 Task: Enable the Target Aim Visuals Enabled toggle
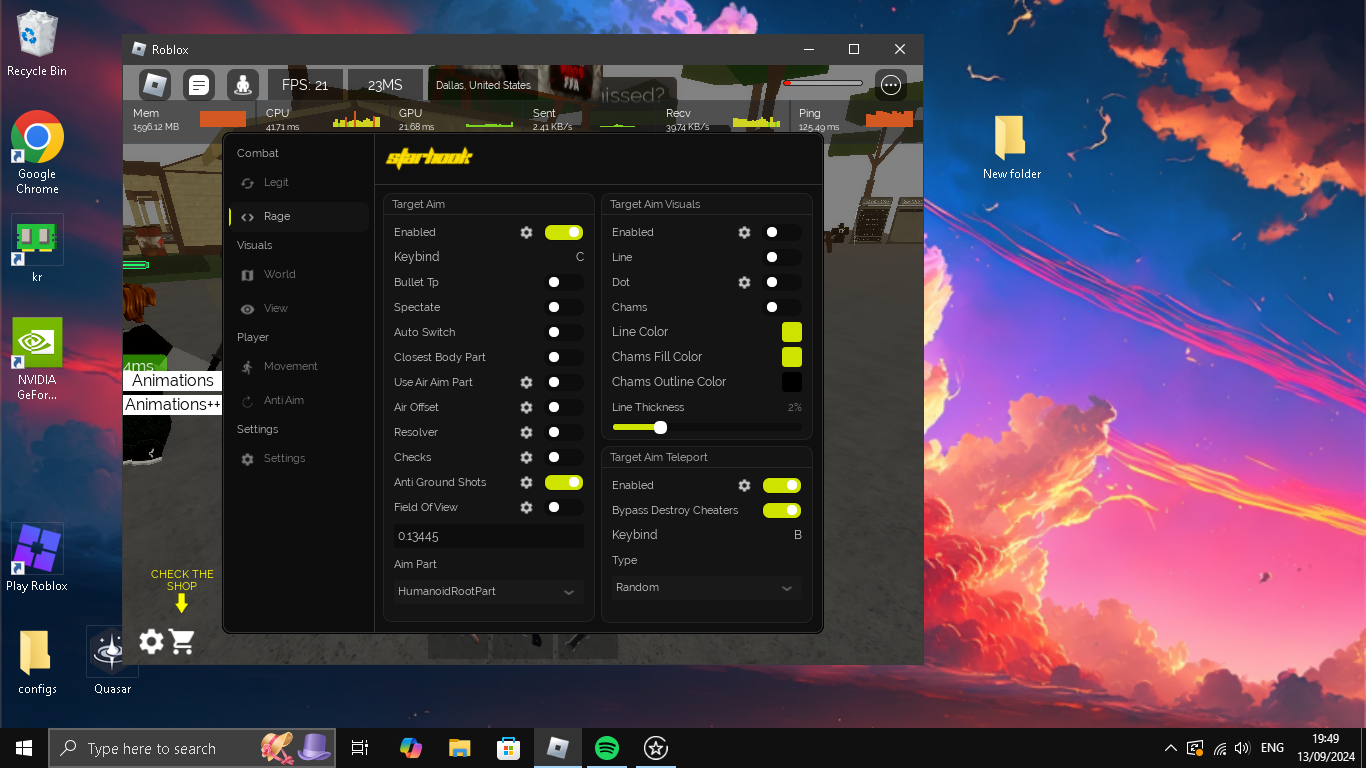(782, 232)
